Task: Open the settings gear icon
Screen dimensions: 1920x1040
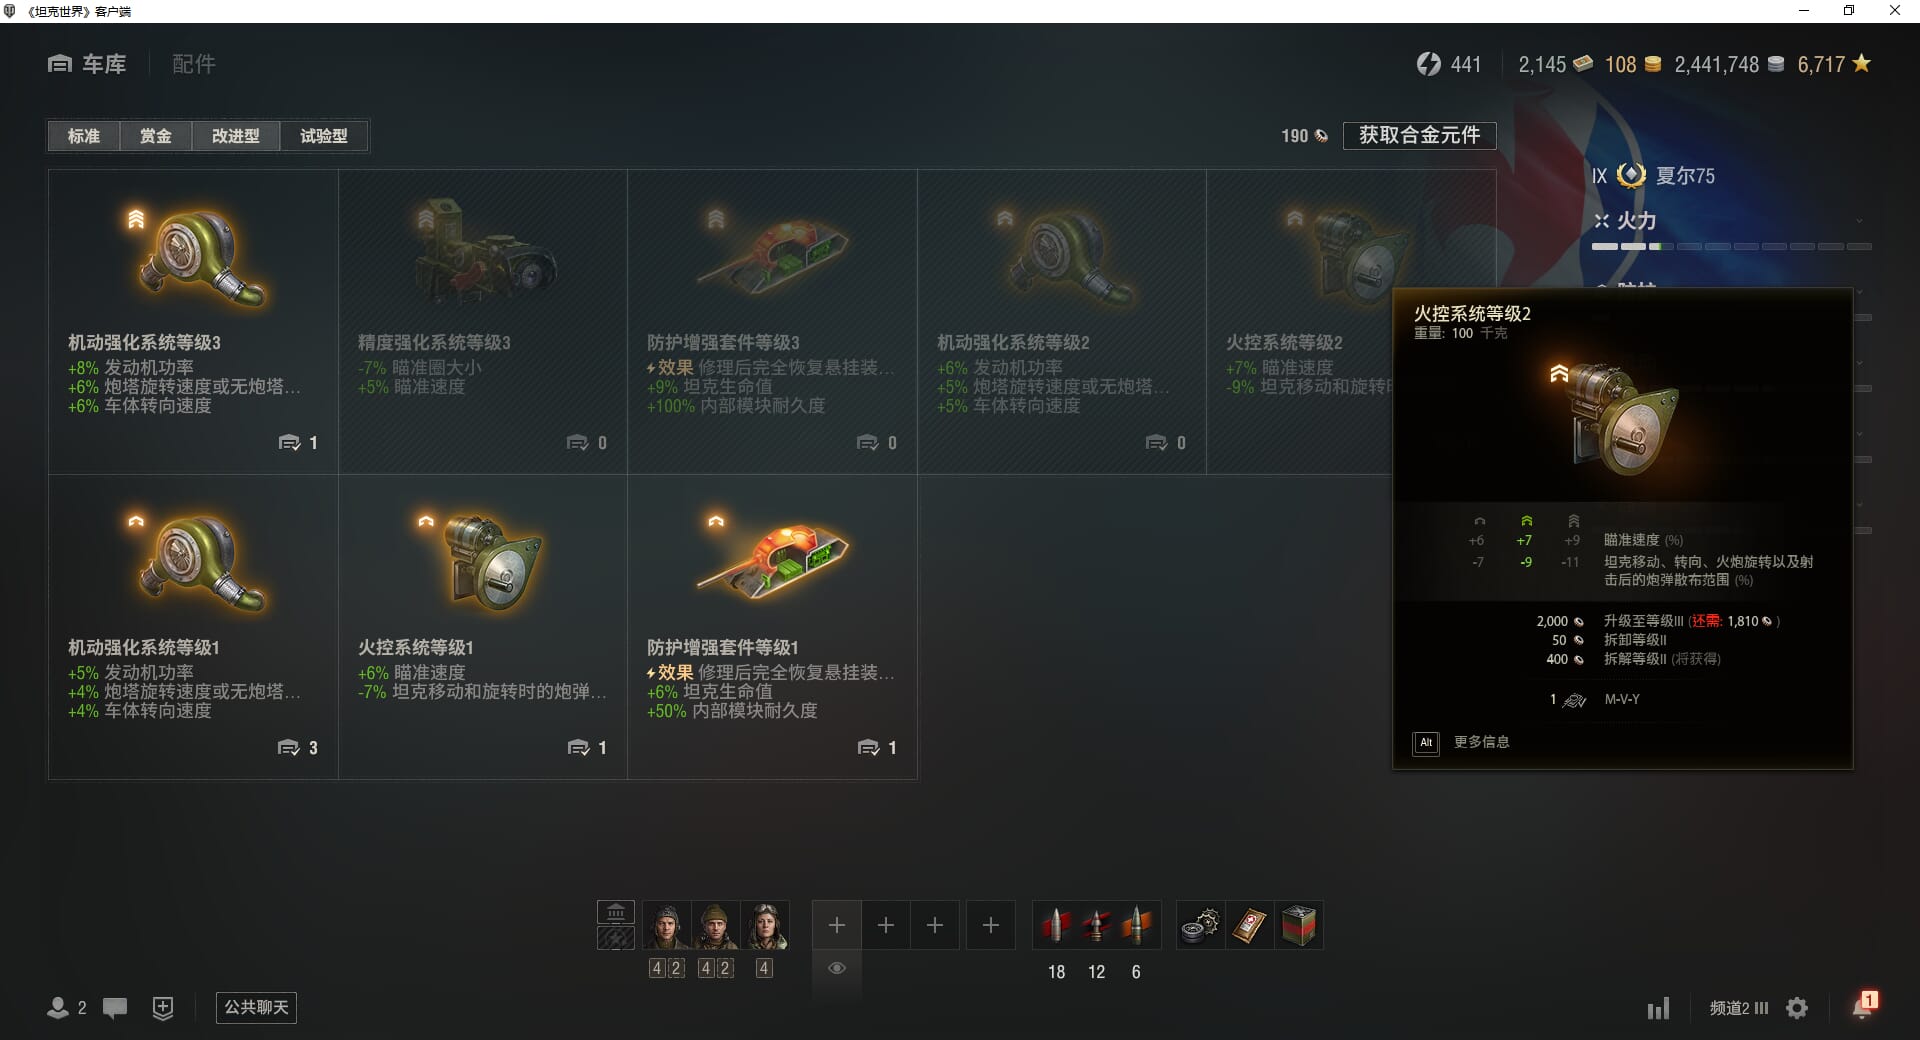Action: coord(1797,1008)
